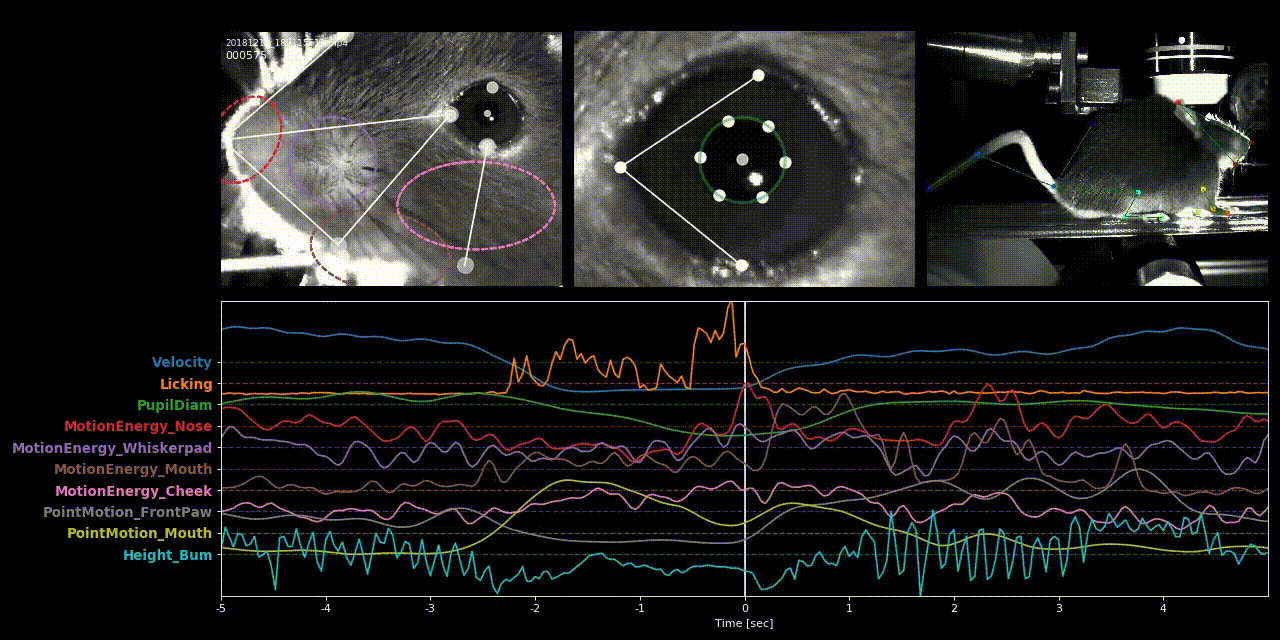Click the PupilDiam label
Image resolution: width=1280 pixels, height=640 pixels.
175,406
